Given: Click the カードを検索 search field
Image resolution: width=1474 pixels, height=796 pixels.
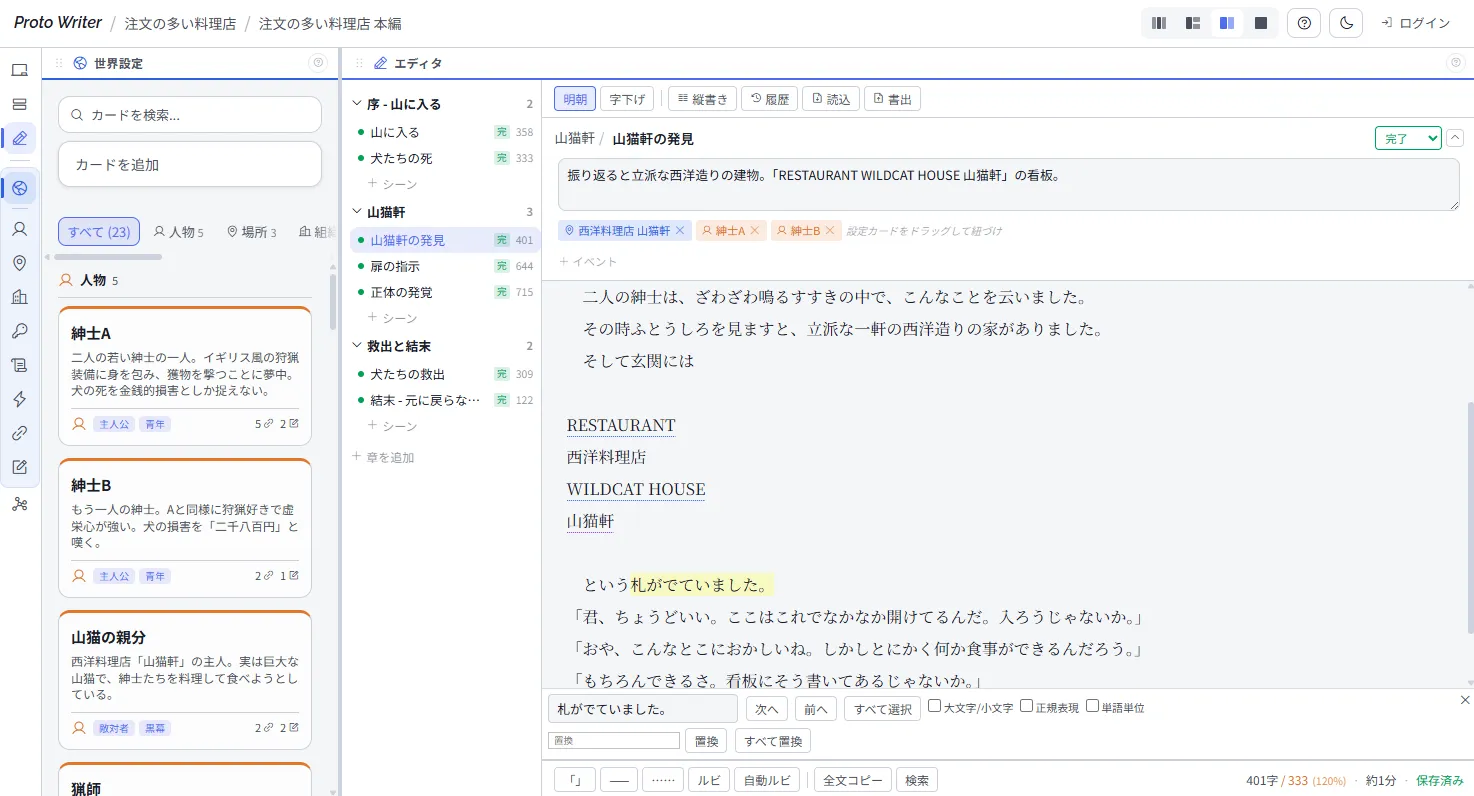Looking at the screenshot, I should (x=189, y=115).
